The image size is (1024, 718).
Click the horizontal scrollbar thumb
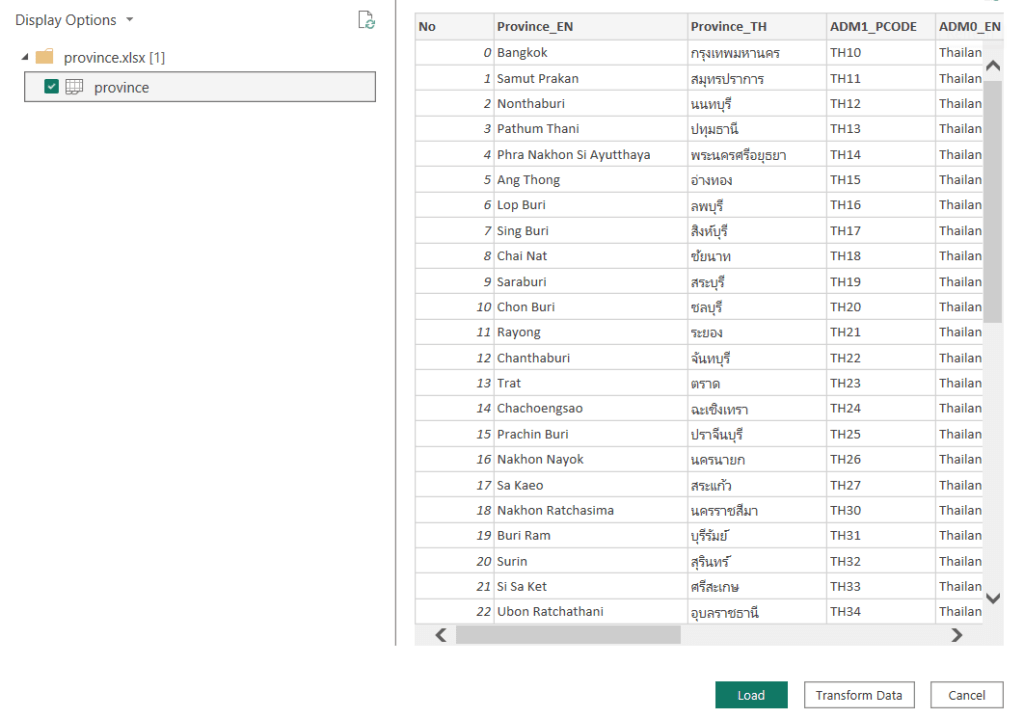click(x=567, y=635)
